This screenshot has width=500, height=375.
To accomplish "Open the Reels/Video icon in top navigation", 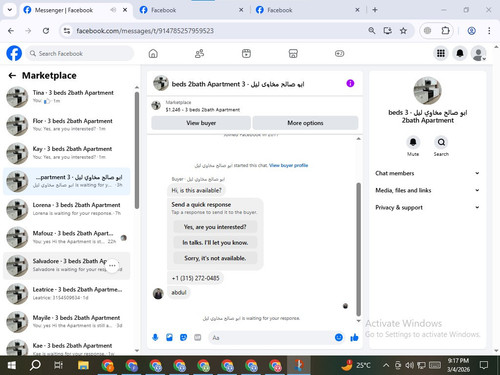I will point(246,53).
